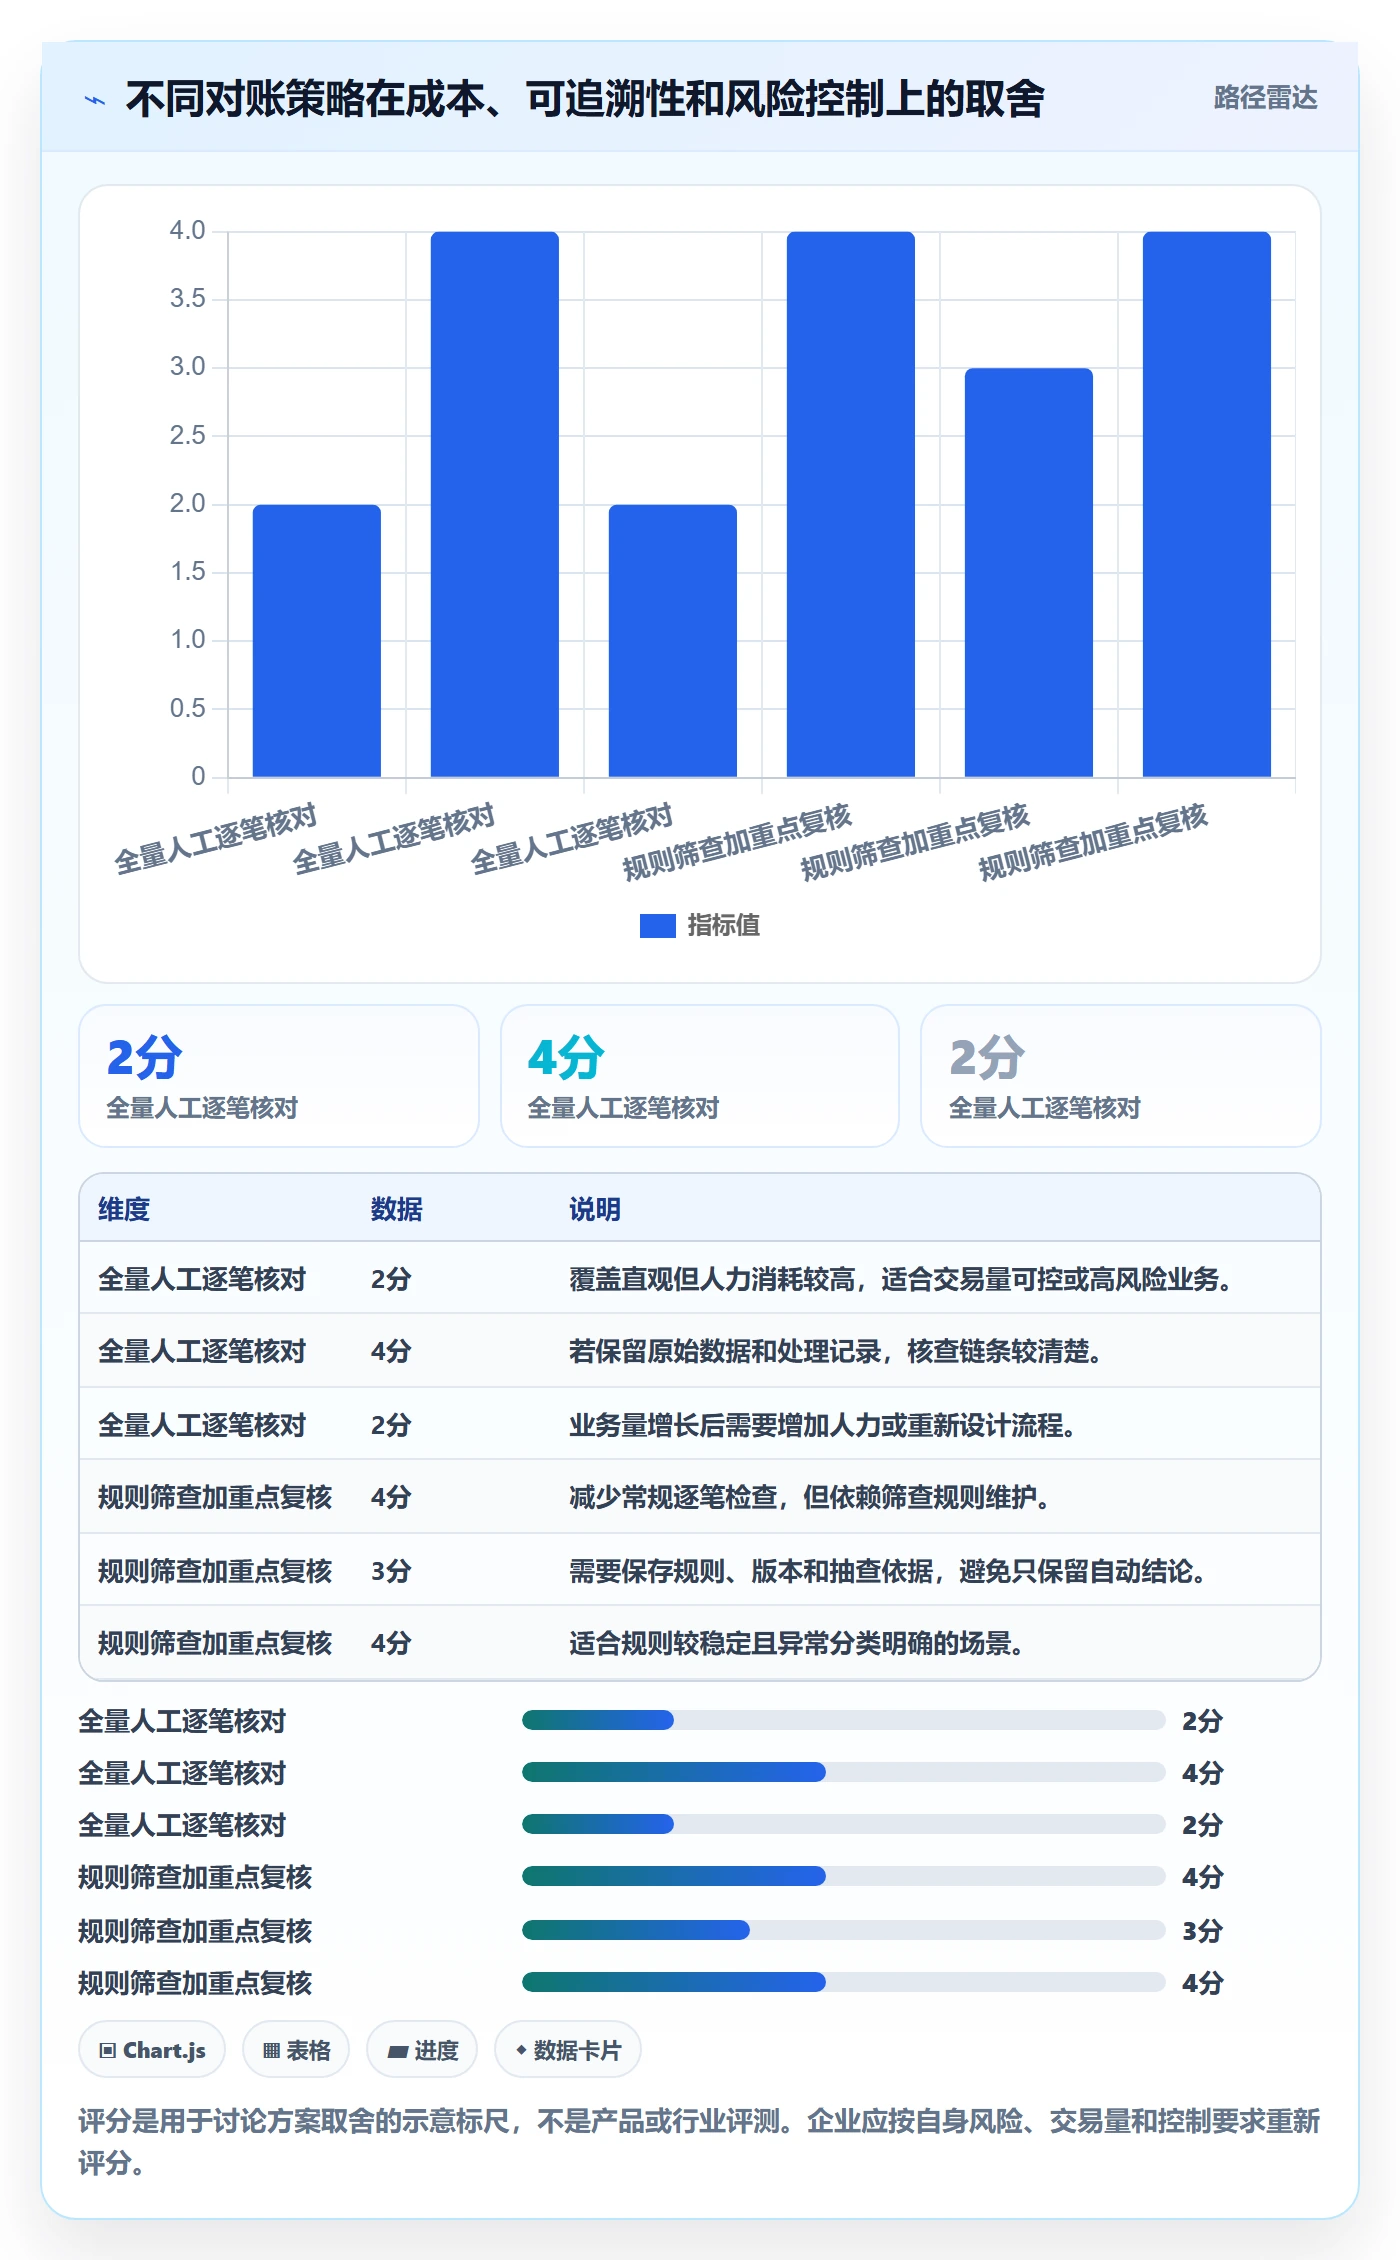Click the lightning icon beside the title

point(95,100)
